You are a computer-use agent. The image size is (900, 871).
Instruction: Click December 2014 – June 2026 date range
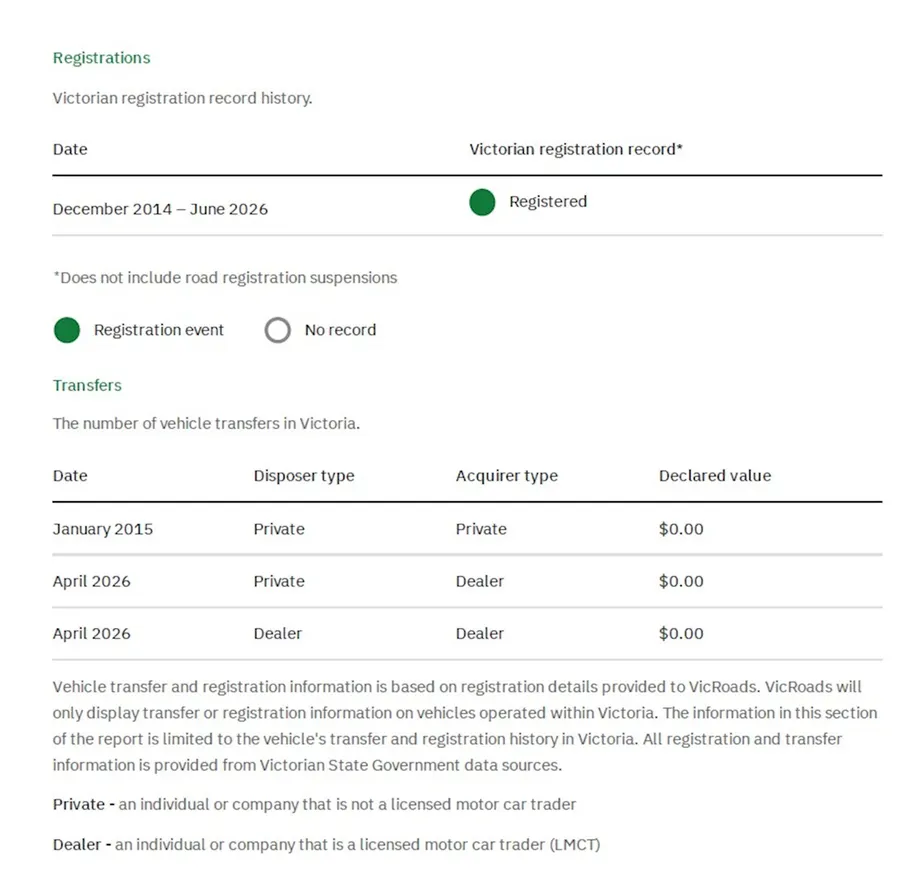[160, 209]
